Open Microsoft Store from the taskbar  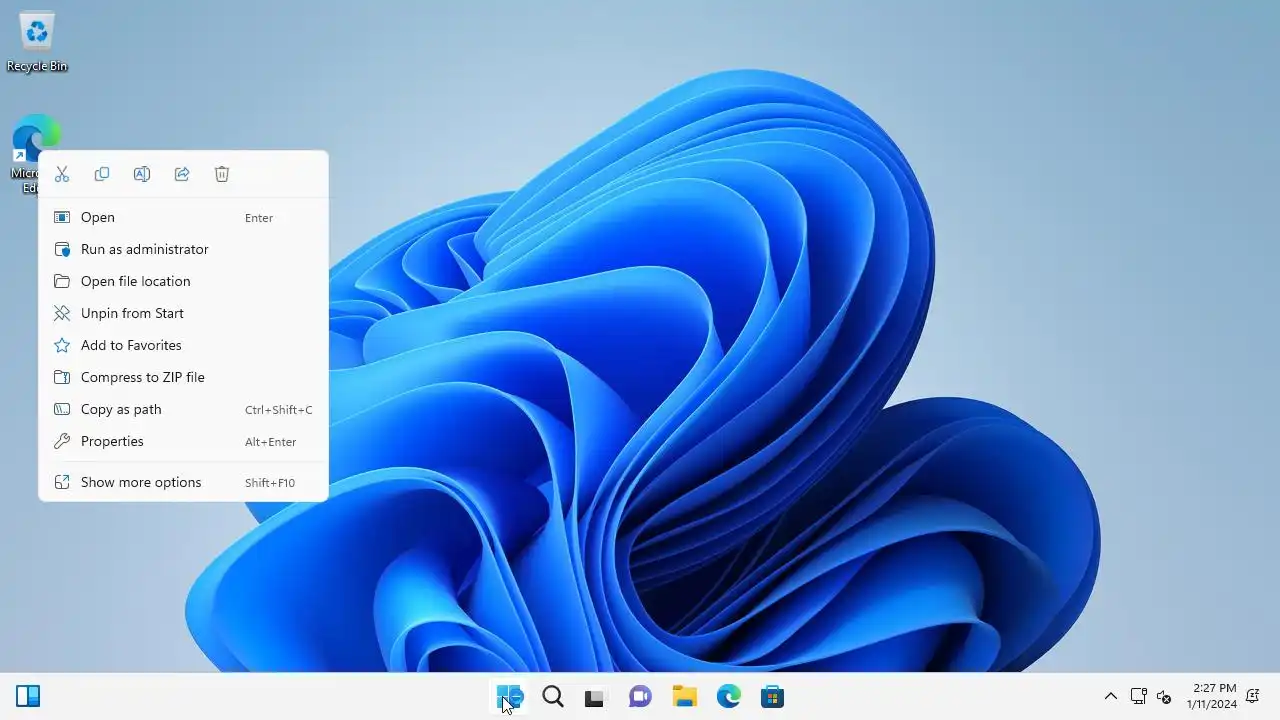point(772,696)
